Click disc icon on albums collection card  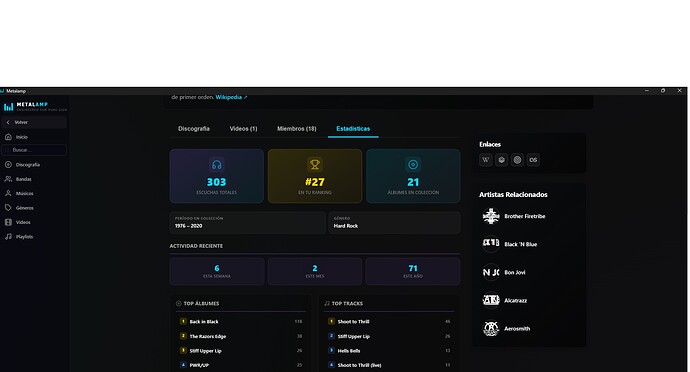tap(413, 165)
